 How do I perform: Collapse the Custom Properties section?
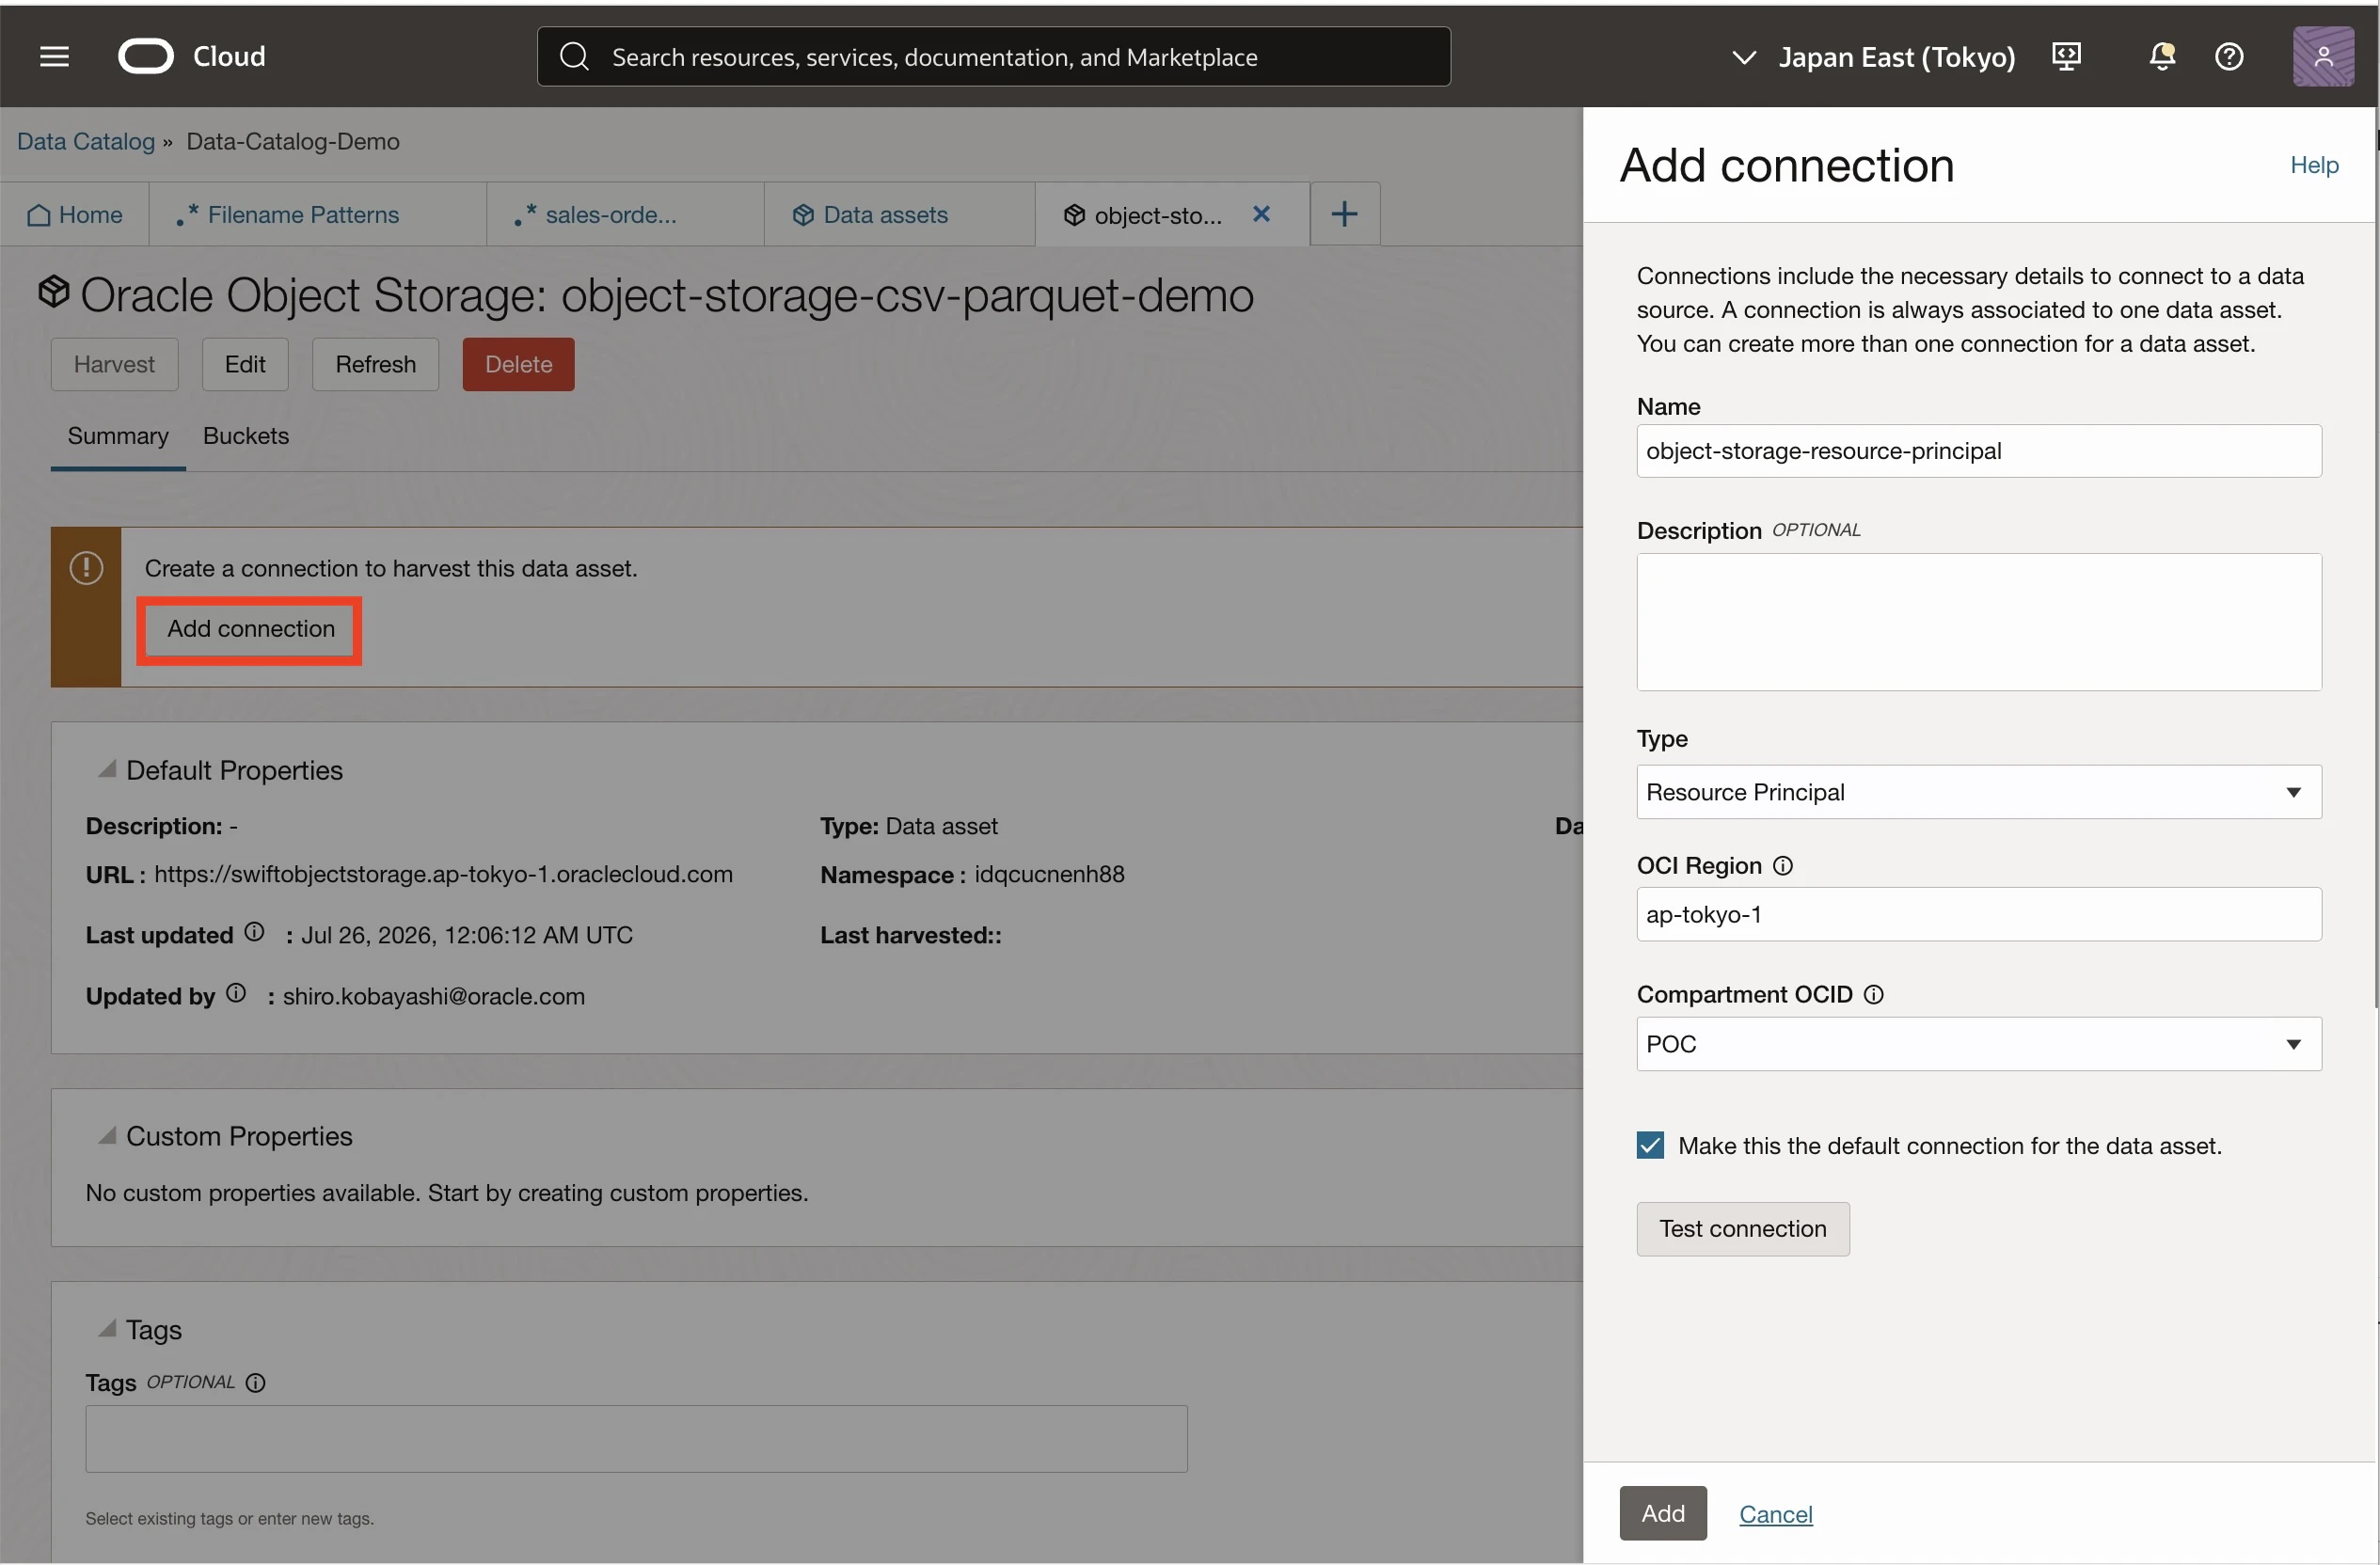point(107,1136)
